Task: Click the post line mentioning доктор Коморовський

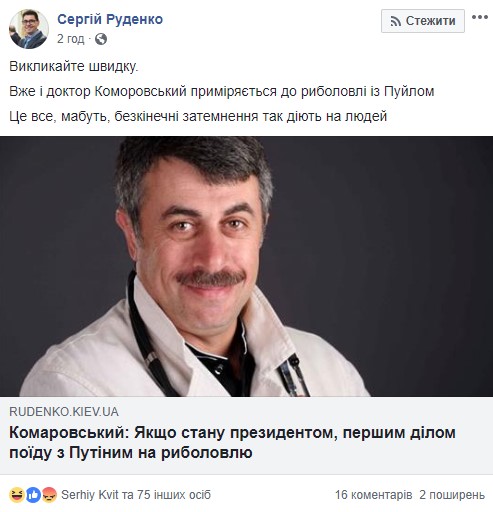Action: [x=222, y=91]
